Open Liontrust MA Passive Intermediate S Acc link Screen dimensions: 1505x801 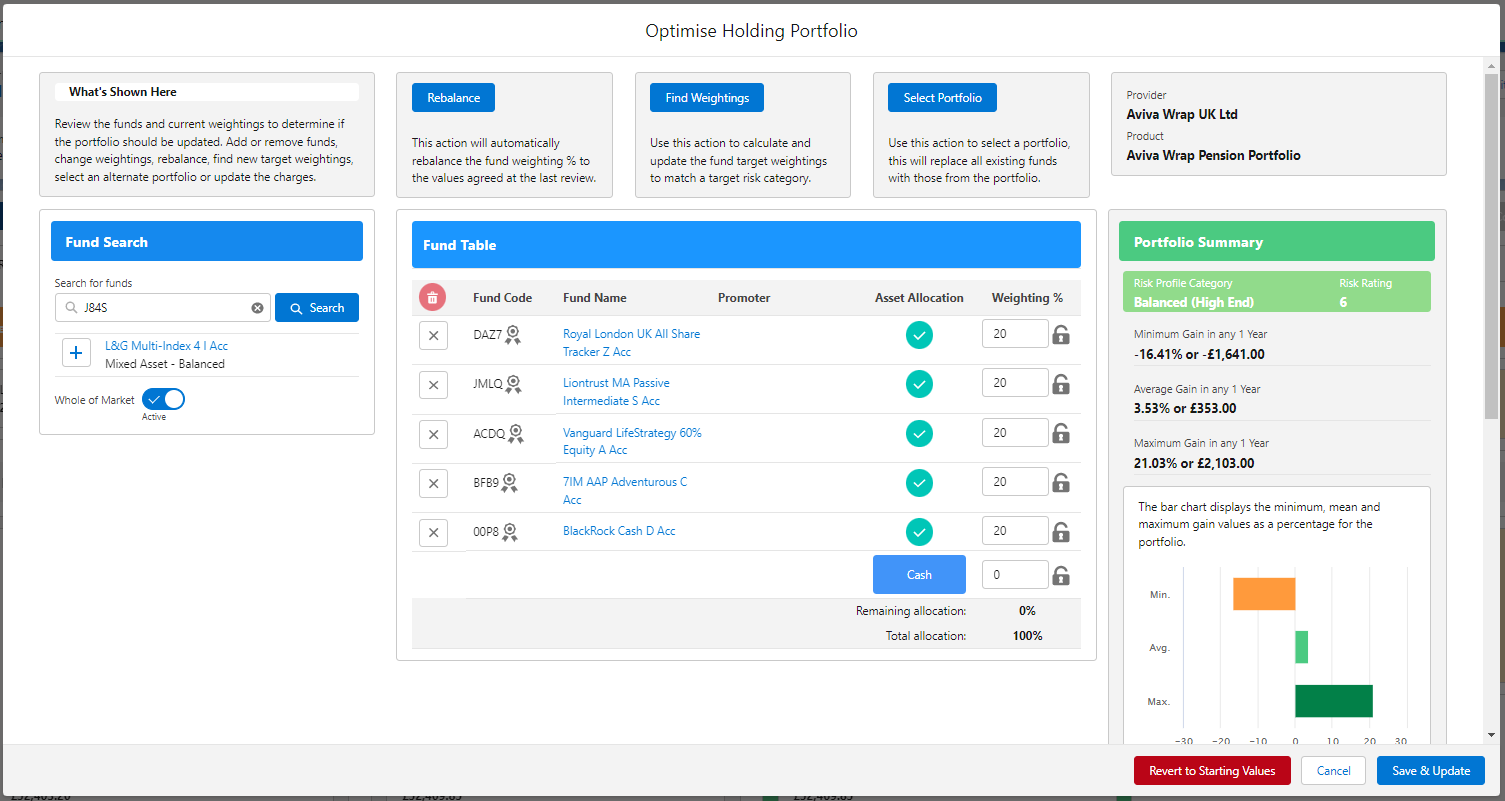[616, 392]
